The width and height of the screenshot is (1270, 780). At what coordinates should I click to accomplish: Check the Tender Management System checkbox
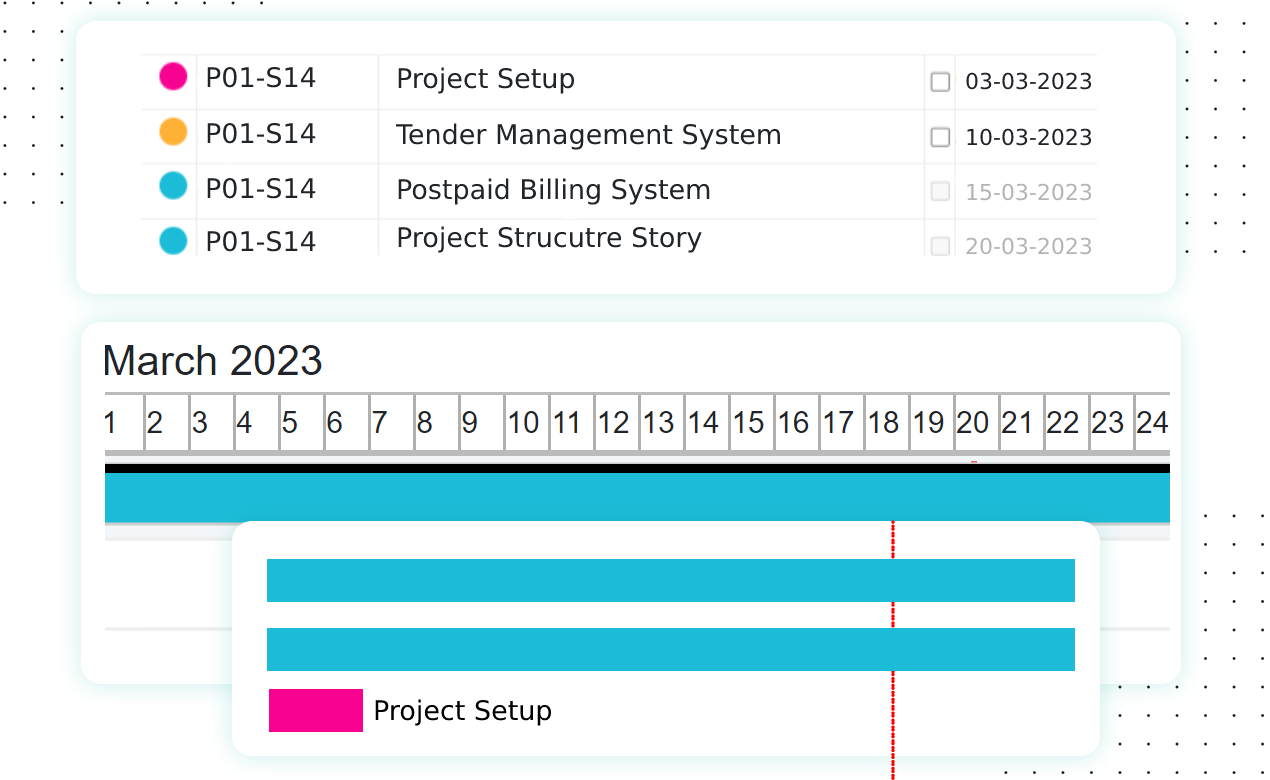[940, 137]
